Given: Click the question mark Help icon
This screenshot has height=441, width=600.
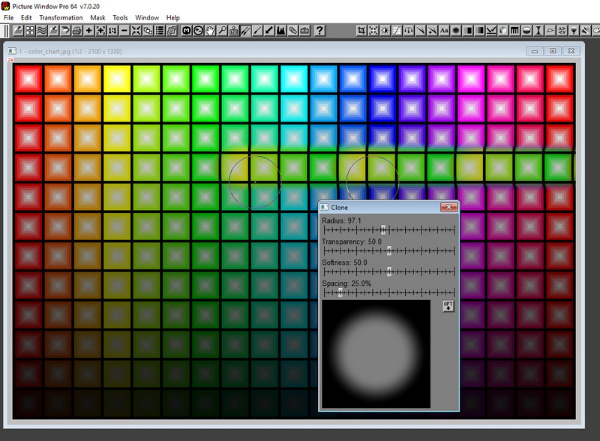Looking at the screenshot, I should (319, 30).
